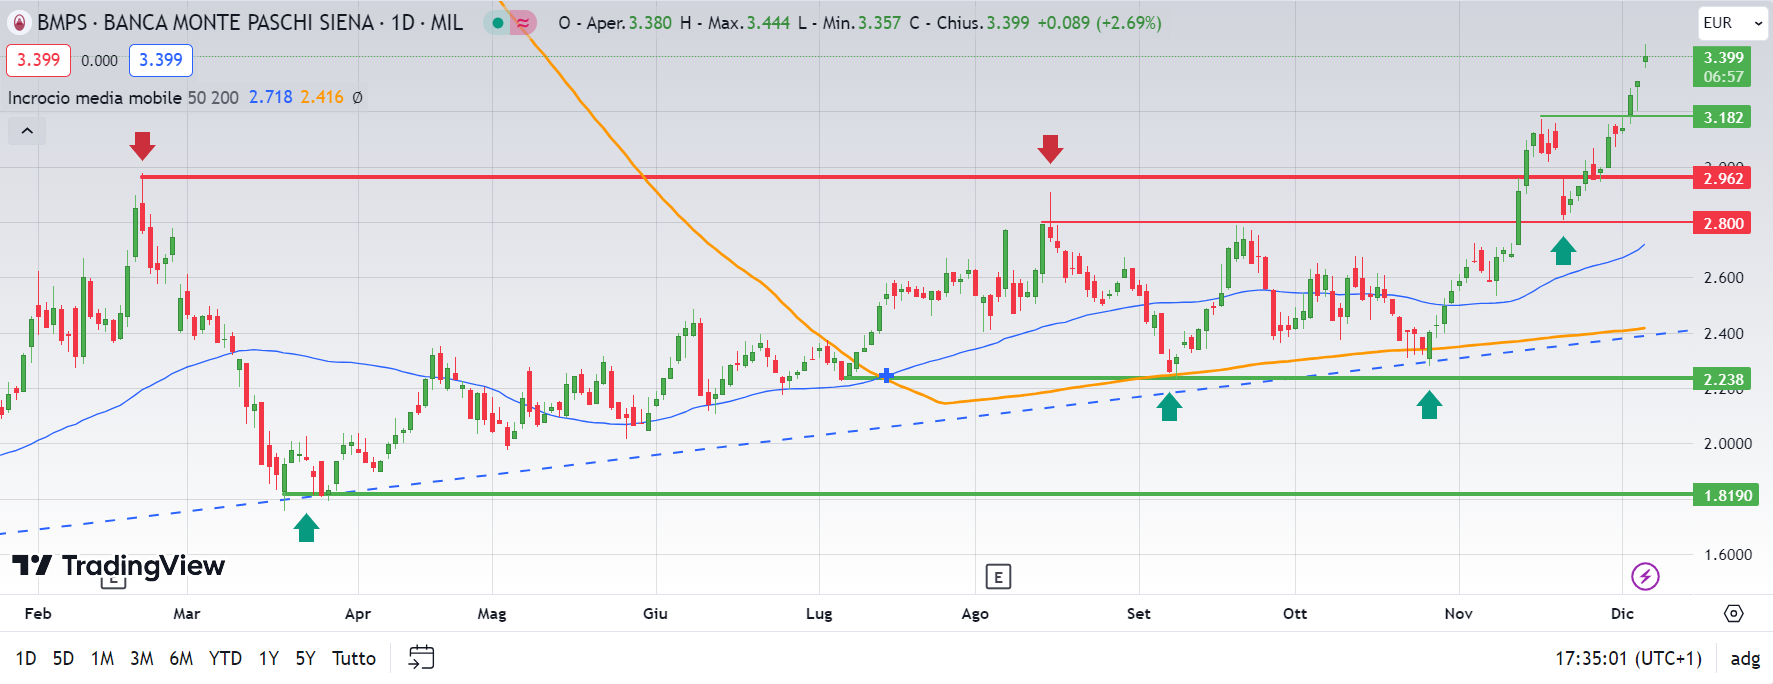
Task: Click the 1.8190 green support price label
Action: point(1726,495)
